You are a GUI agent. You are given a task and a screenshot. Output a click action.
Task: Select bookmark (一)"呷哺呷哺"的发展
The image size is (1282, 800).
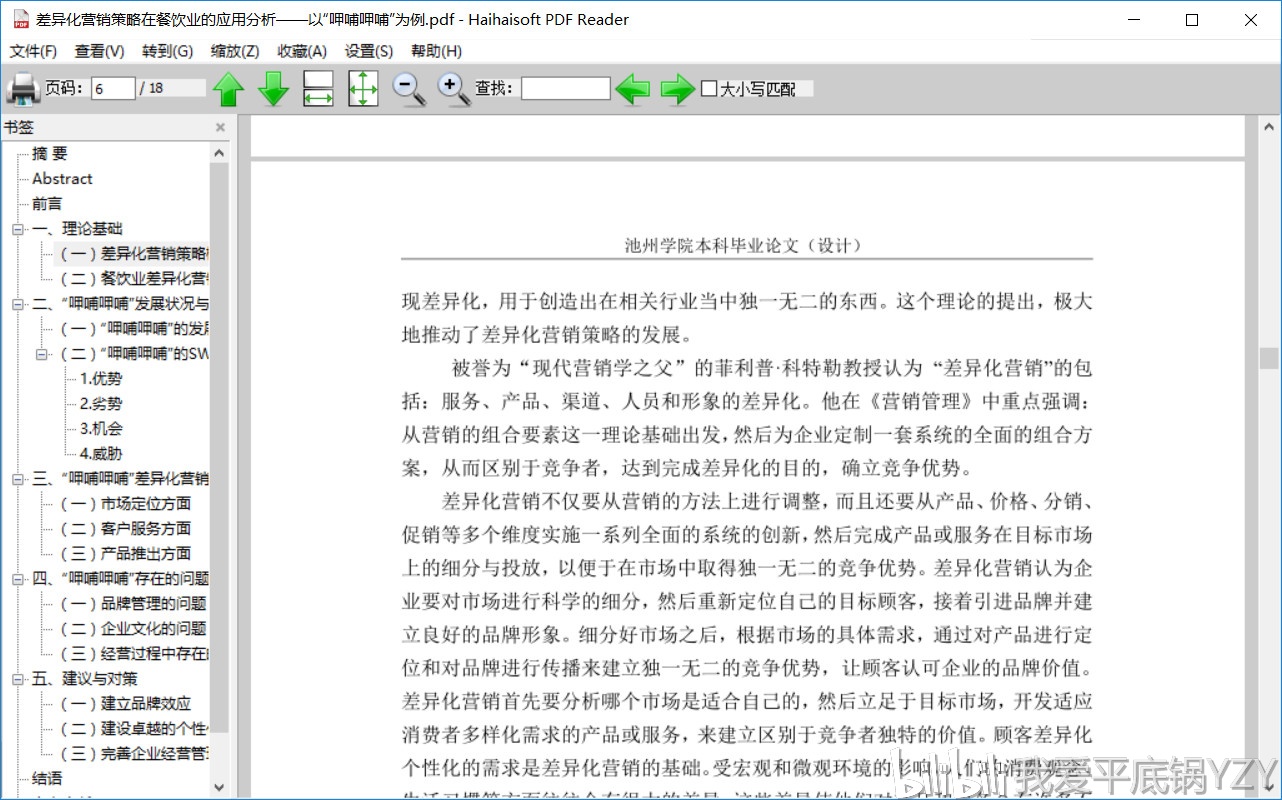click(x=134, y=329)
